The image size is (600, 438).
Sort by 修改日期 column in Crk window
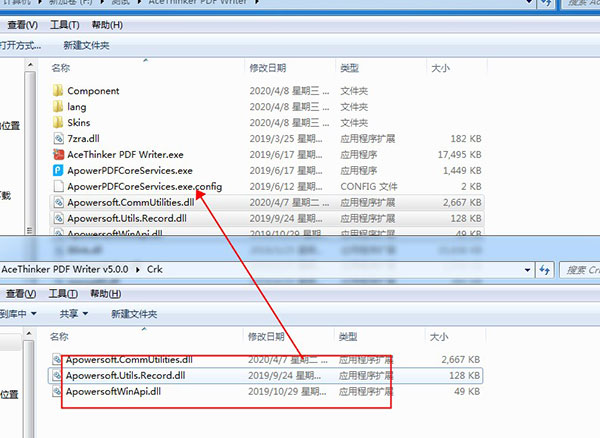pyautogui.click(x=266, y=337)
